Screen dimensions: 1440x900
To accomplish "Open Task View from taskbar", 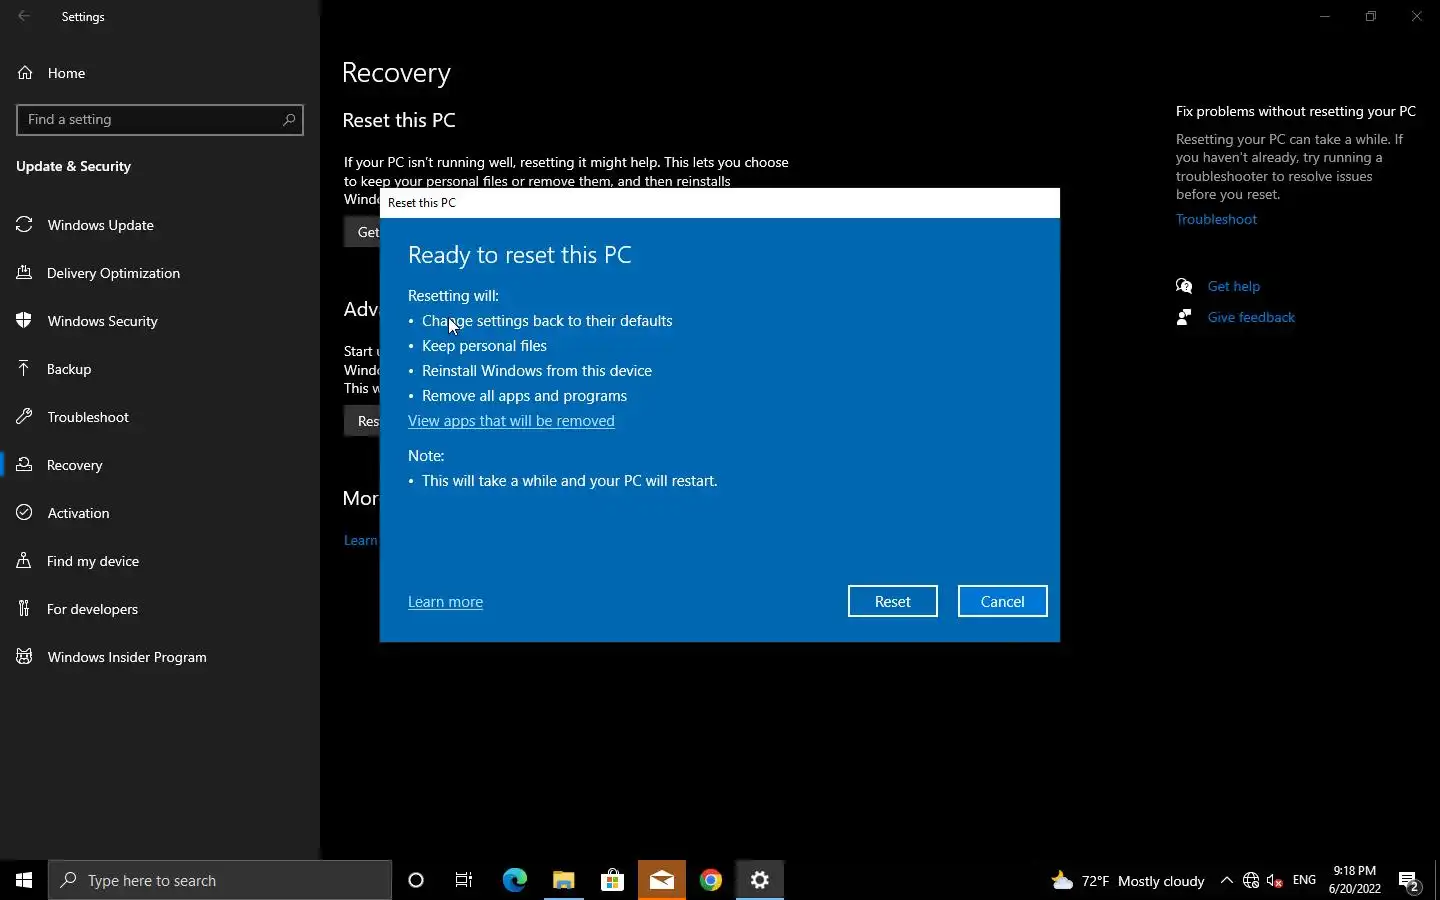I will click(464, 880).
